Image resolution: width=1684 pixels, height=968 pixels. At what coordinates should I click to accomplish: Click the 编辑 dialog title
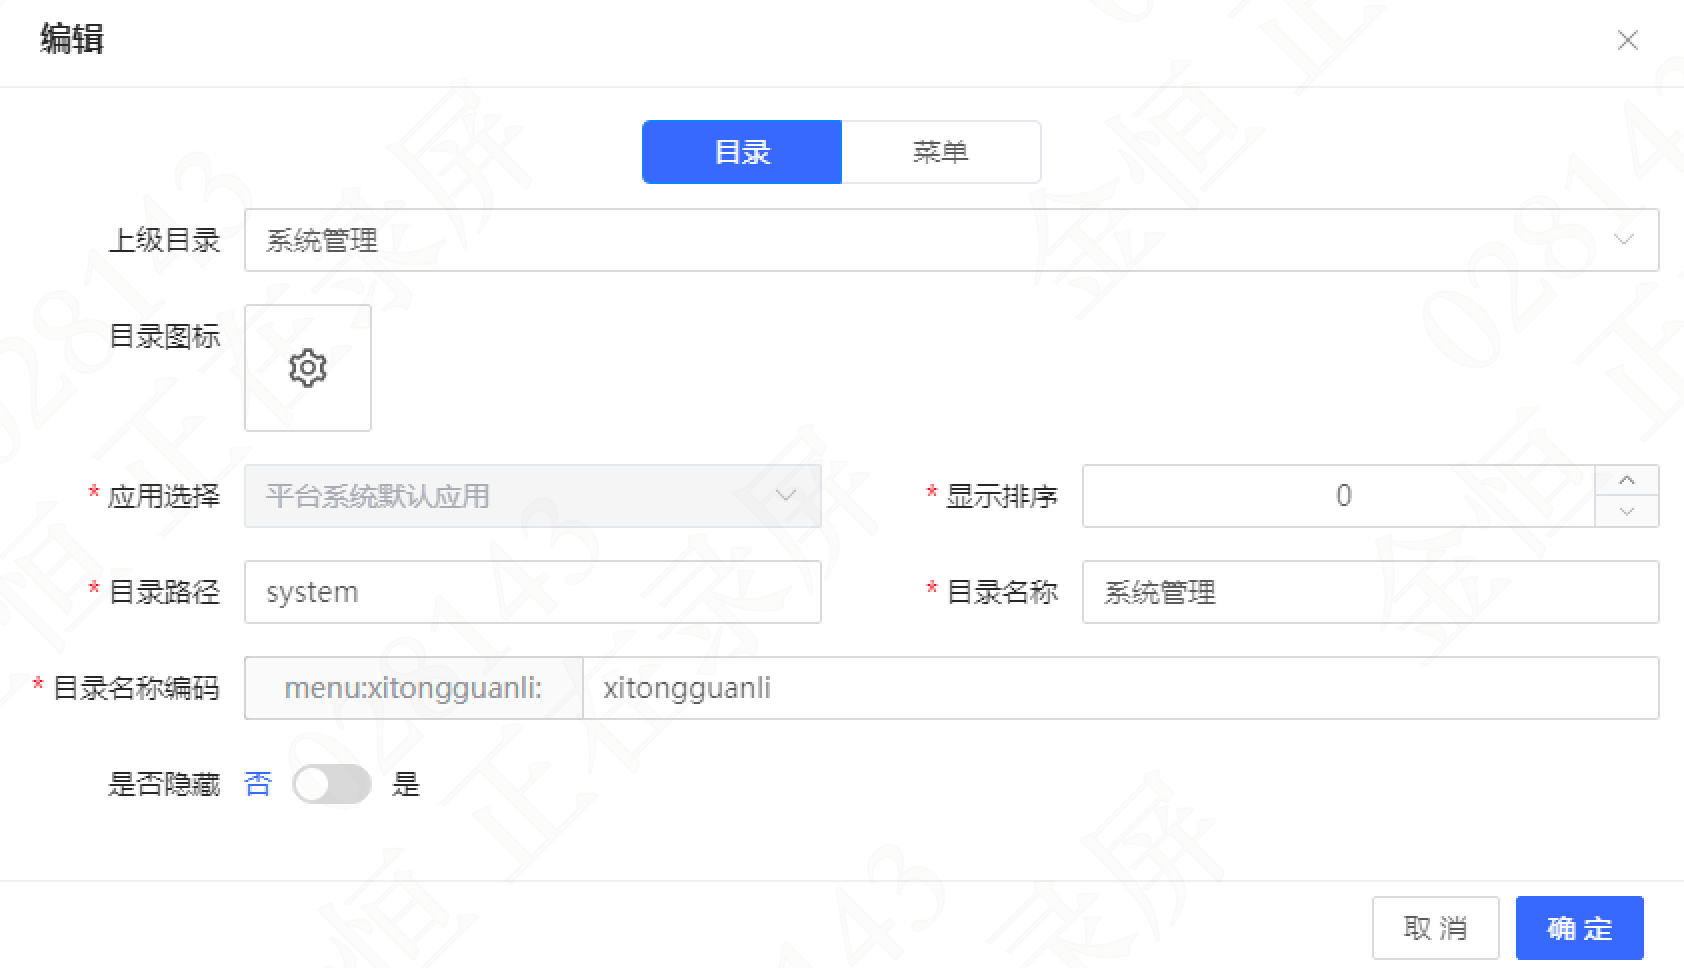pyautogui.click(x=72, y=39)
